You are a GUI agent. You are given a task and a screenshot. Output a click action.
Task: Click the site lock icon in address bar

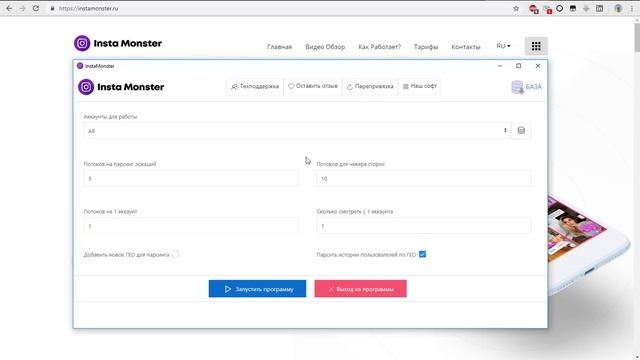[52, 8]
